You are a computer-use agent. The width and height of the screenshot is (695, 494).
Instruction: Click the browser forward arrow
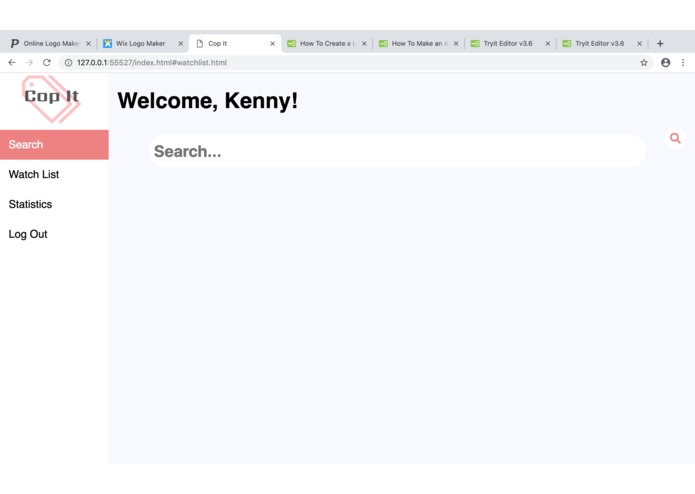[x=29, y=62]
